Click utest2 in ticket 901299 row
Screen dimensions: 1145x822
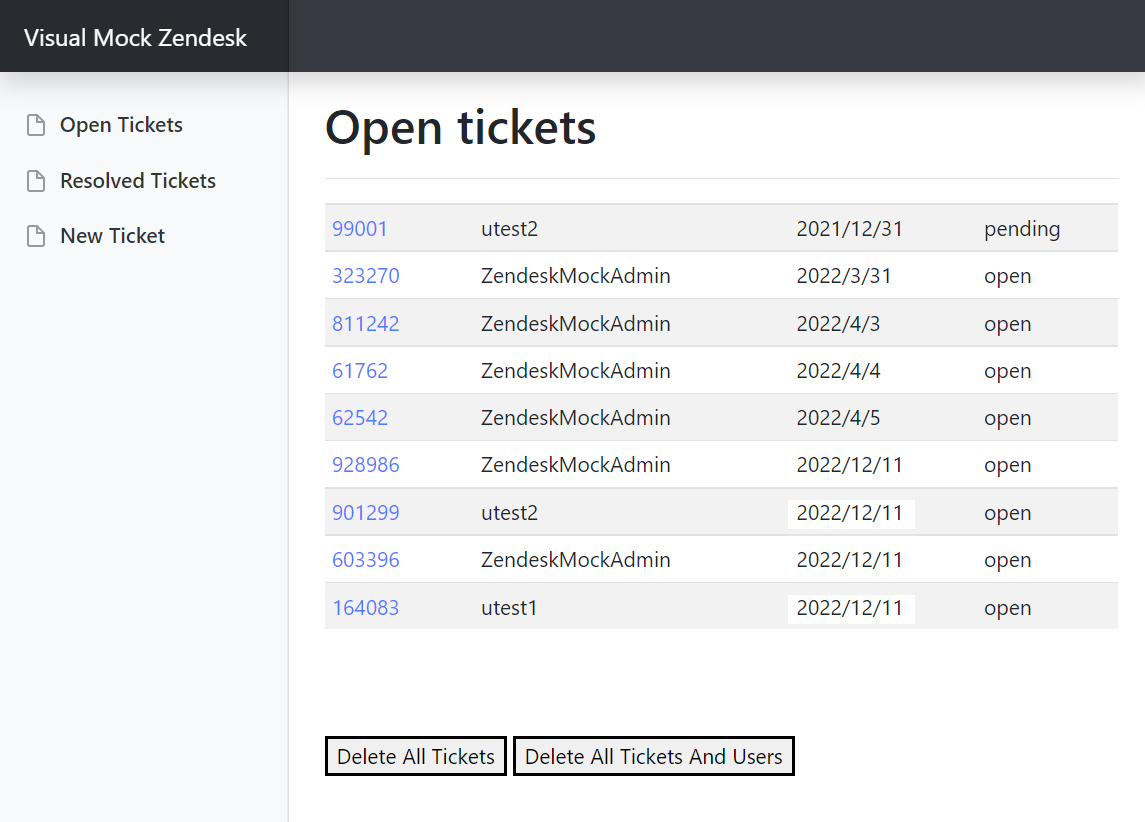coord(509,512)
